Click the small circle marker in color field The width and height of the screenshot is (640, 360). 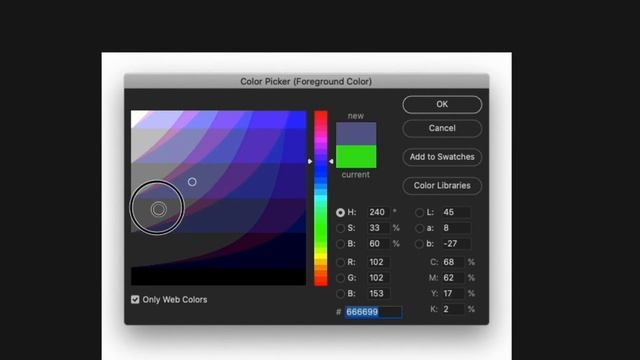pos(192,182)
